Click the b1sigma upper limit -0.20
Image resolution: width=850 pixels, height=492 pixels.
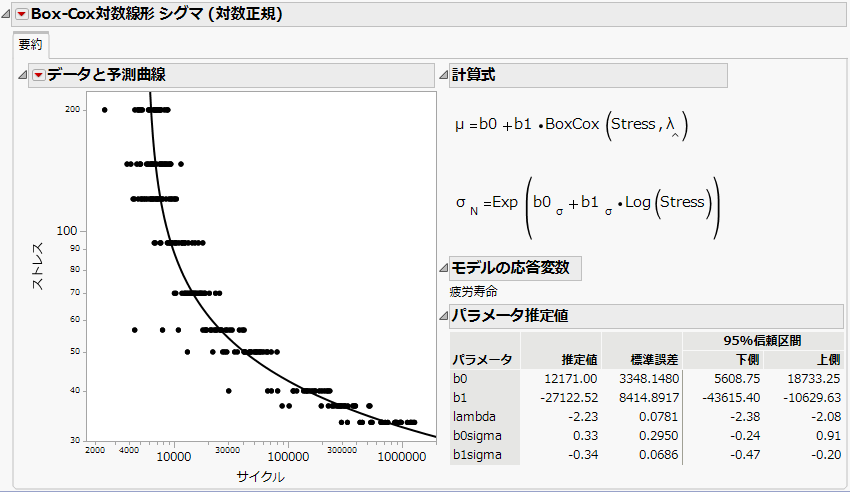click(x=826, y=455)
